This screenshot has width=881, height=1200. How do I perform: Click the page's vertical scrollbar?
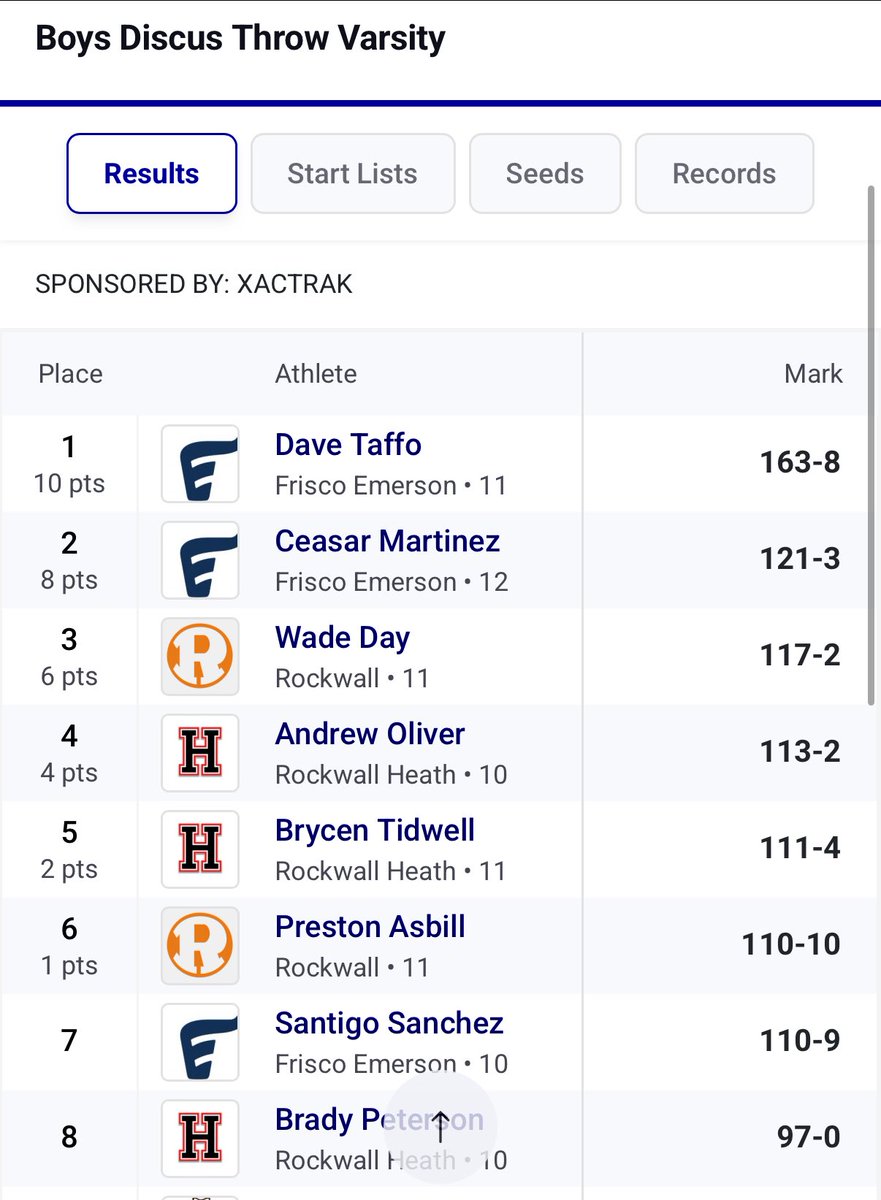tap(873, 445)
